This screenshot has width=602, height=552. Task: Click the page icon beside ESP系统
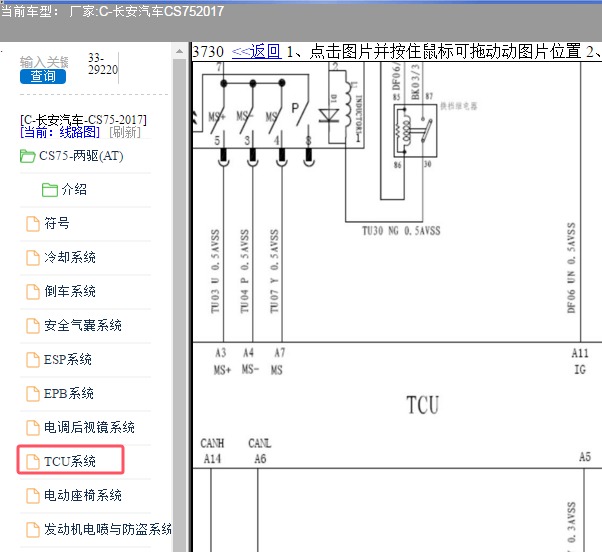pyautogui.click(x=33, y=360)
